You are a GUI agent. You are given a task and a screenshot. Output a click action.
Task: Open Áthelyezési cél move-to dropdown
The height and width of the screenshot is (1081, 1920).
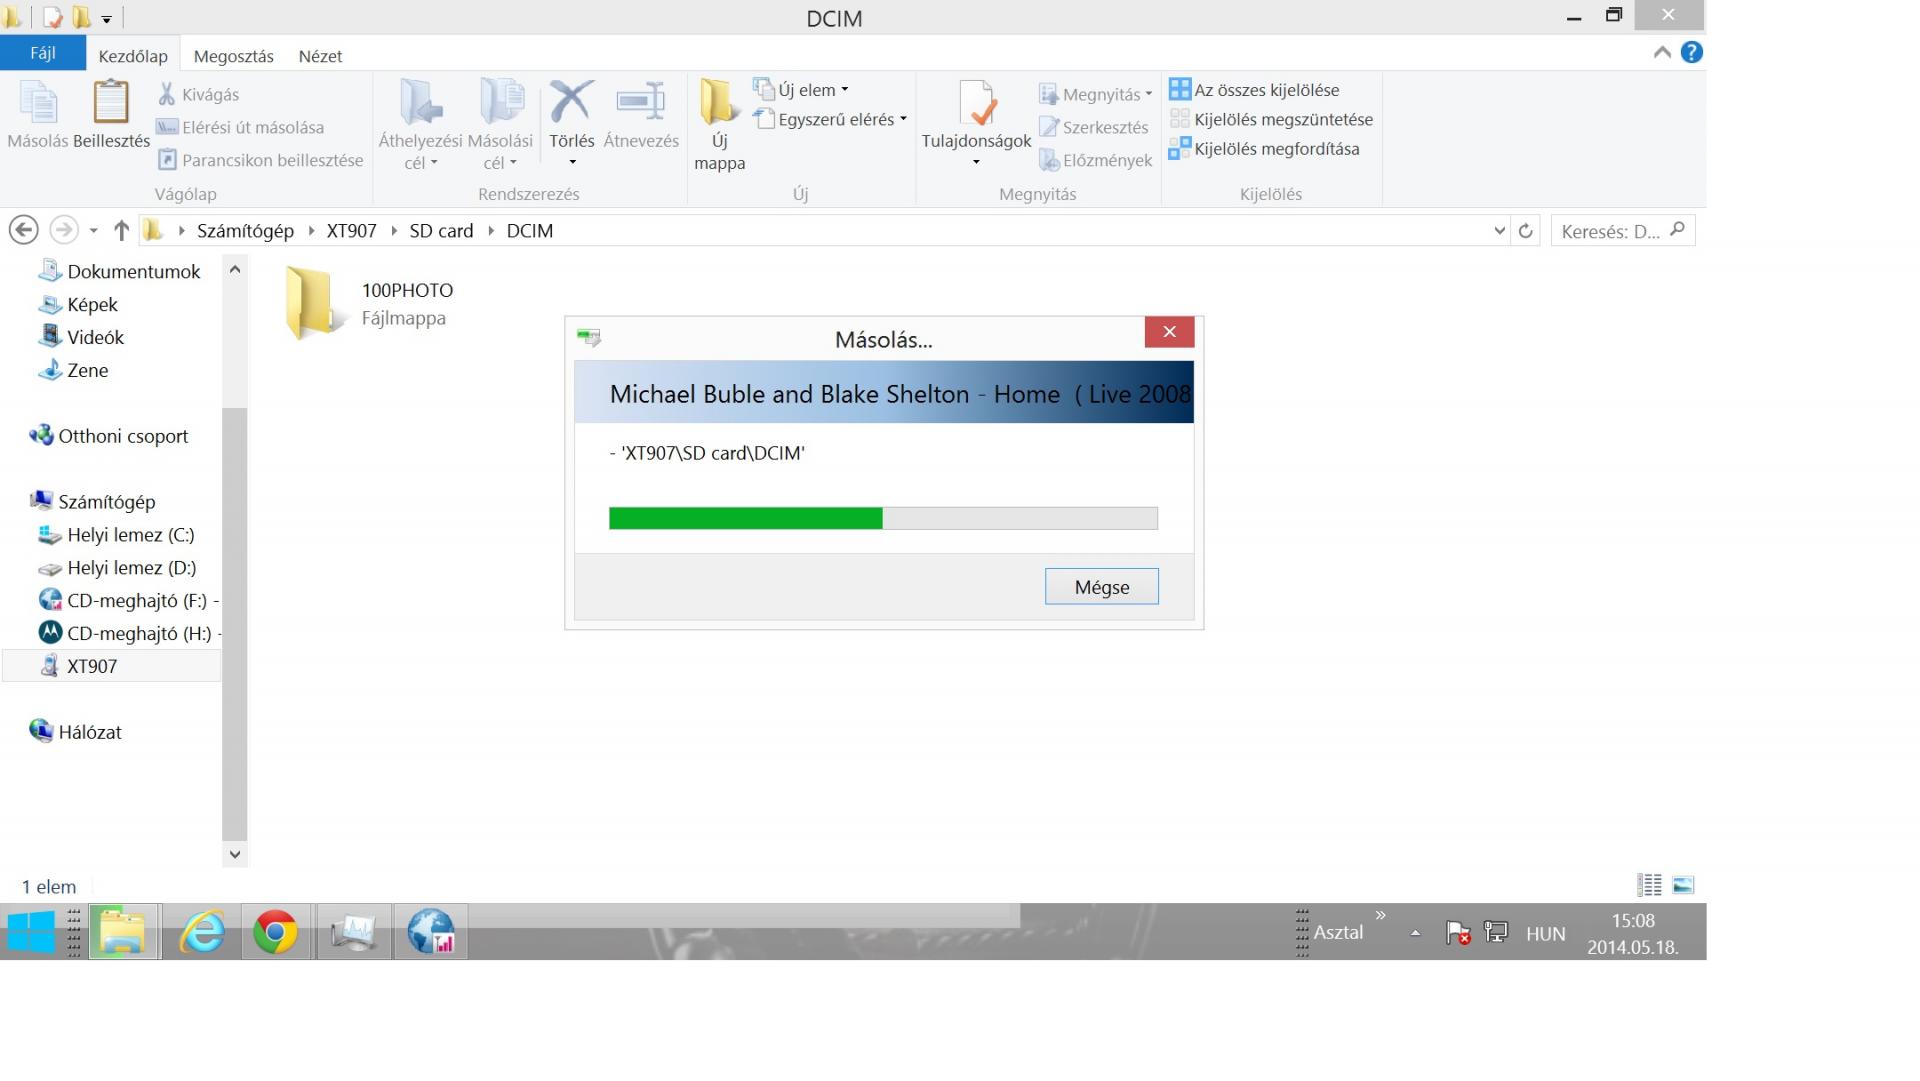(x=420, y=125)
